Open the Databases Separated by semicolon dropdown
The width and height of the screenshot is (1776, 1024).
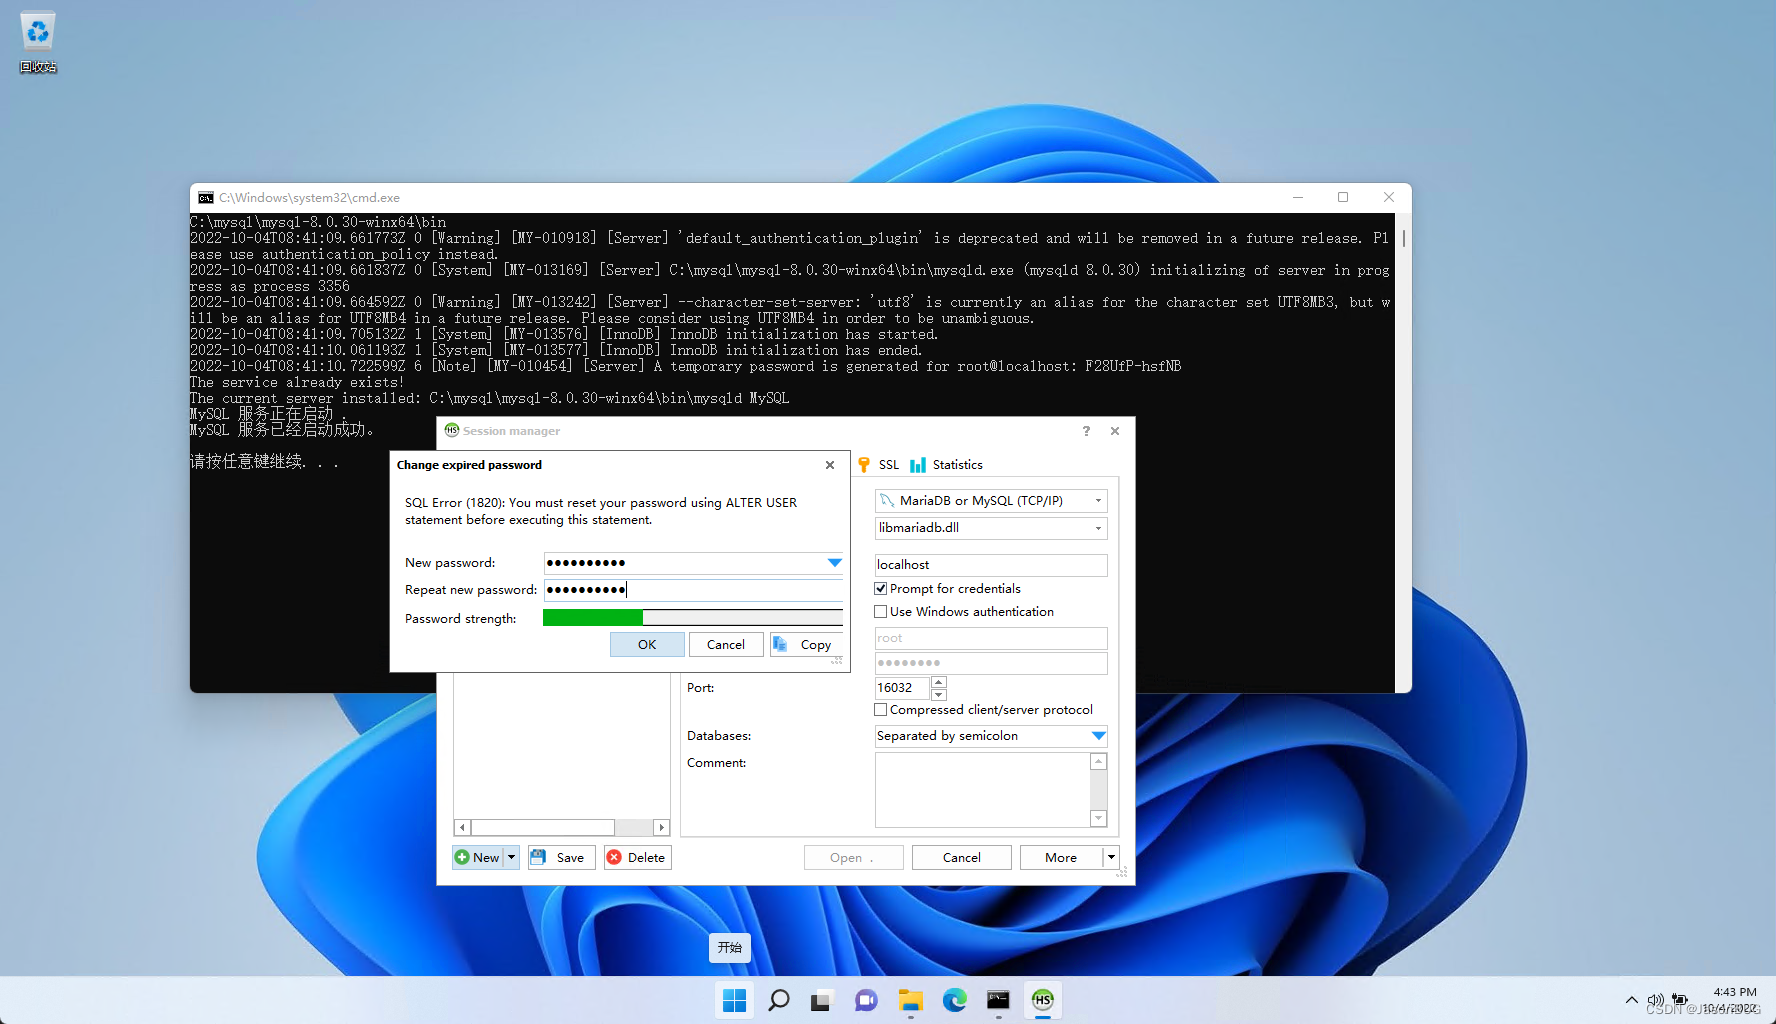tap(1098, 736)
